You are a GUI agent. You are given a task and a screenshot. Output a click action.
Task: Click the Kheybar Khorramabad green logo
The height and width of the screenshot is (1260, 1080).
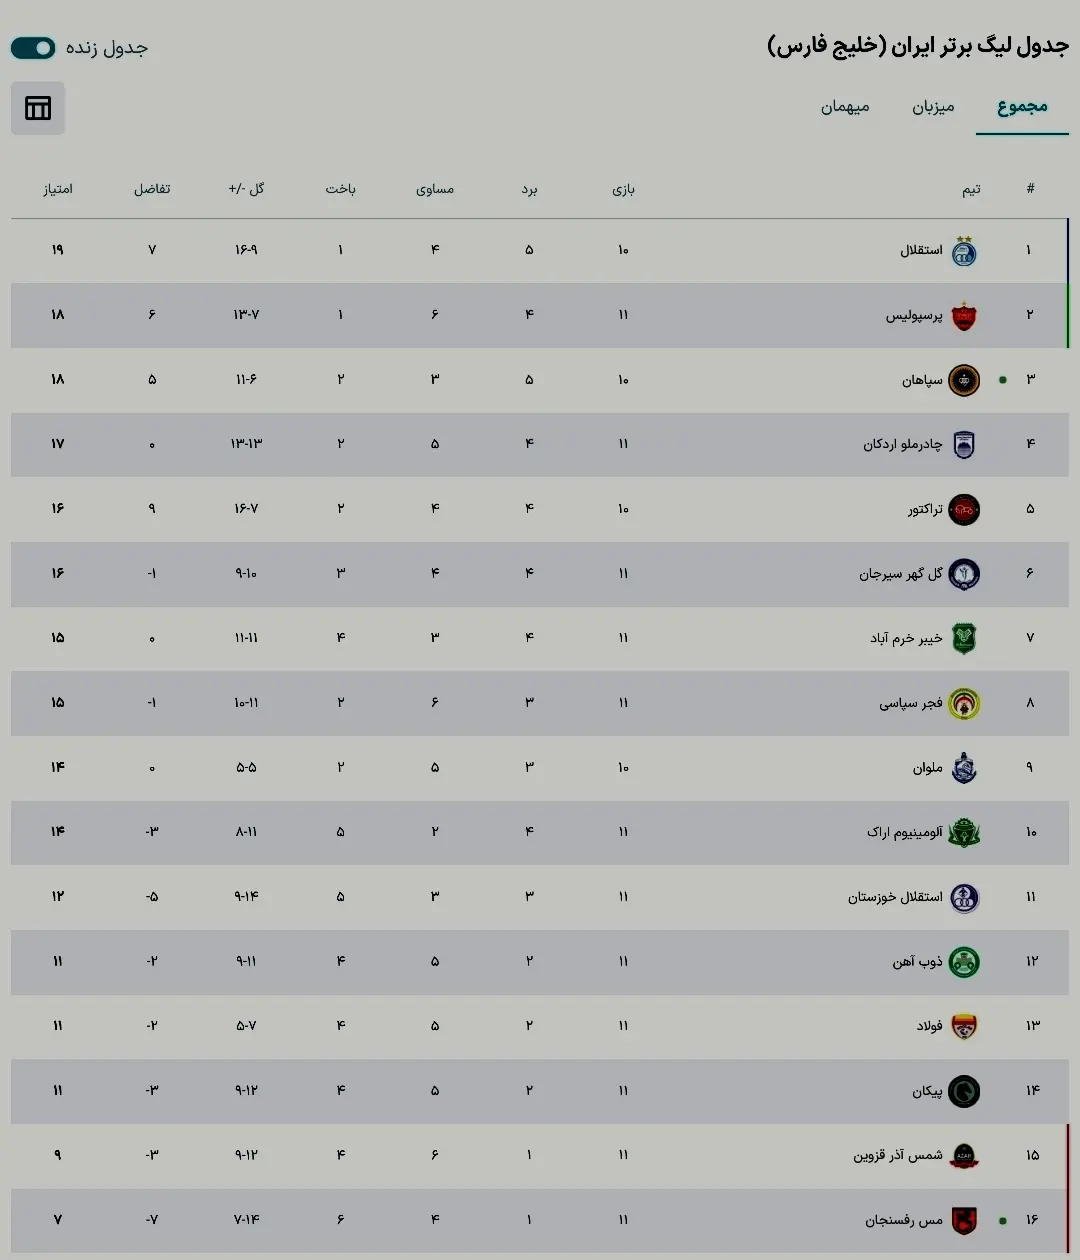pyautogui.click(x=963, y=638)
